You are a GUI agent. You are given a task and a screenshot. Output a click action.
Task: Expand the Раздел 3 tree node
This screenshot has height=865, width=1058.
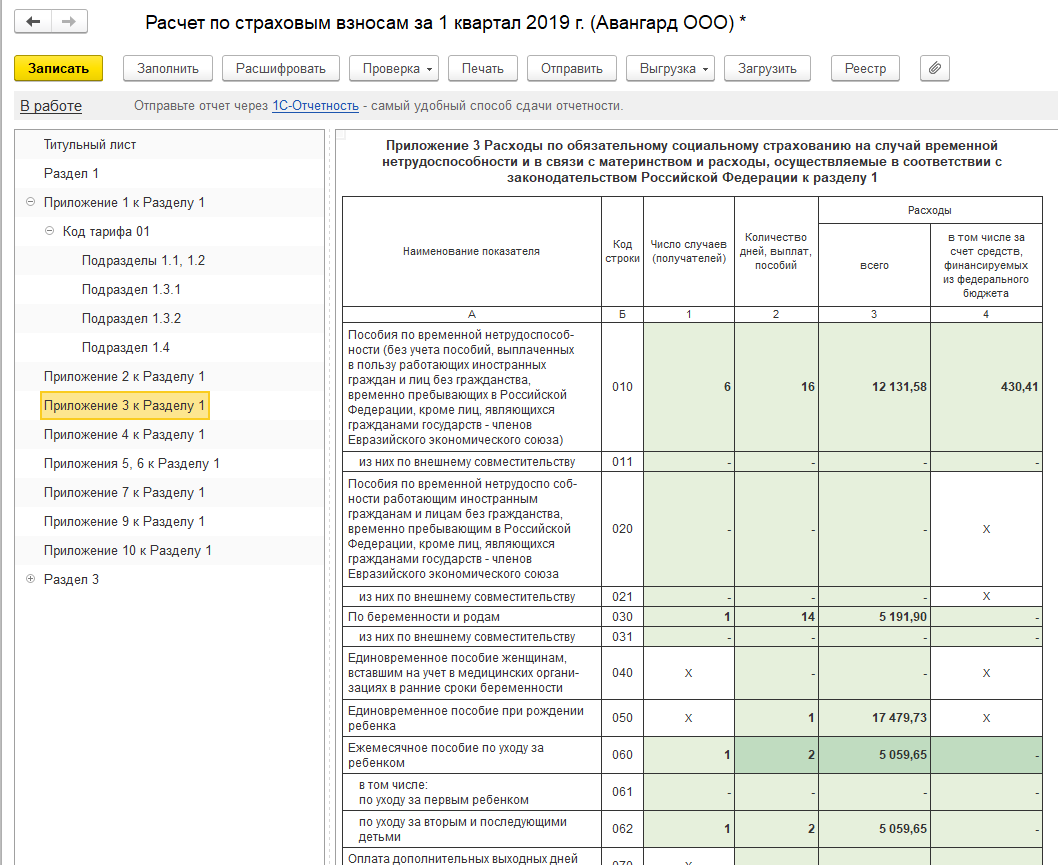(30, 580)
